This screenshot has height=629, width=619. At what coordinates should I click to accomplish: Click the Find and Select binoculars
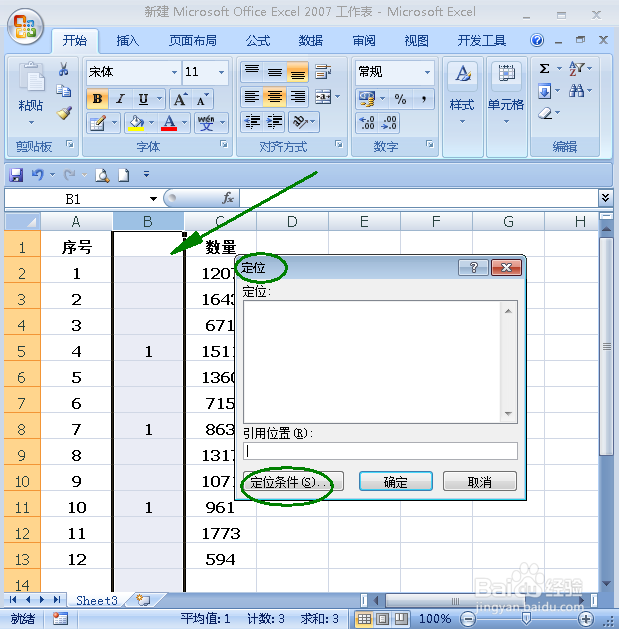click(x=576, y=91)
